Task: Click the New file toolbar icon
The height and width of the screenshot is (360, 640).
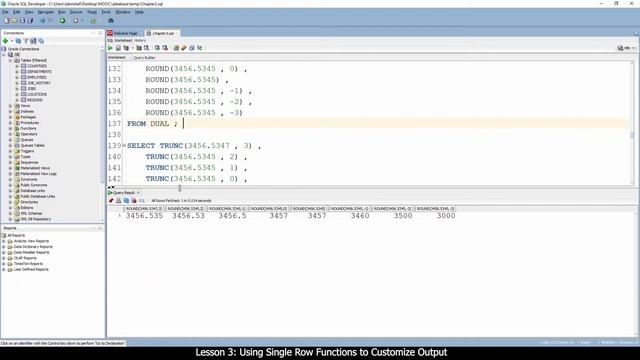Action: tap(7, 20)
